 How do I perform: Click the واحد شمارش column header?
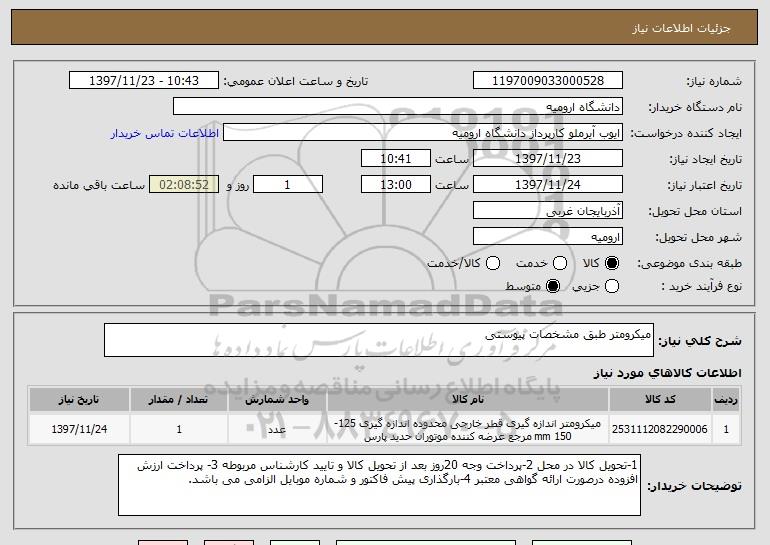[x=277, y=400]
